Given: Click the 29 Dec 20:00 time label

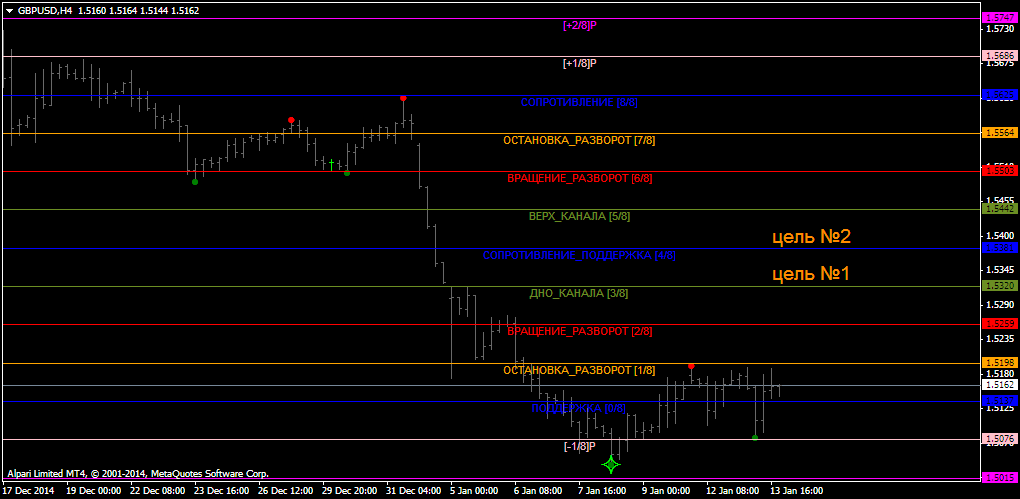Looking at the screenshot, I should point(350,491).
